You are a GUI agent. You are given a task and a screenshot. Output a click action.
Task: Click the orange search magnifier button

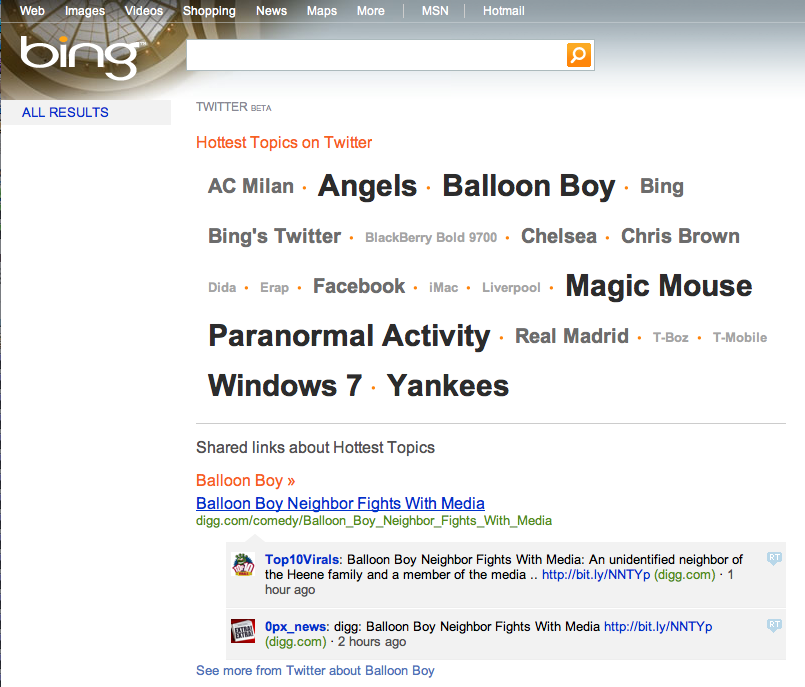(579, 55)
